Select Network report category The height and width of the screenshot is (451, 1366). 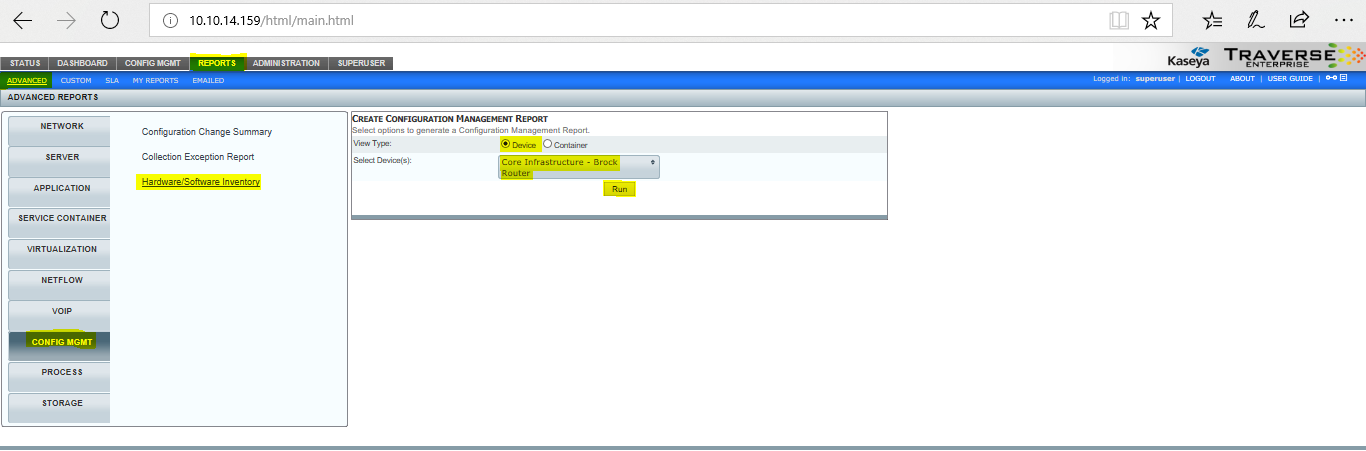59,129
